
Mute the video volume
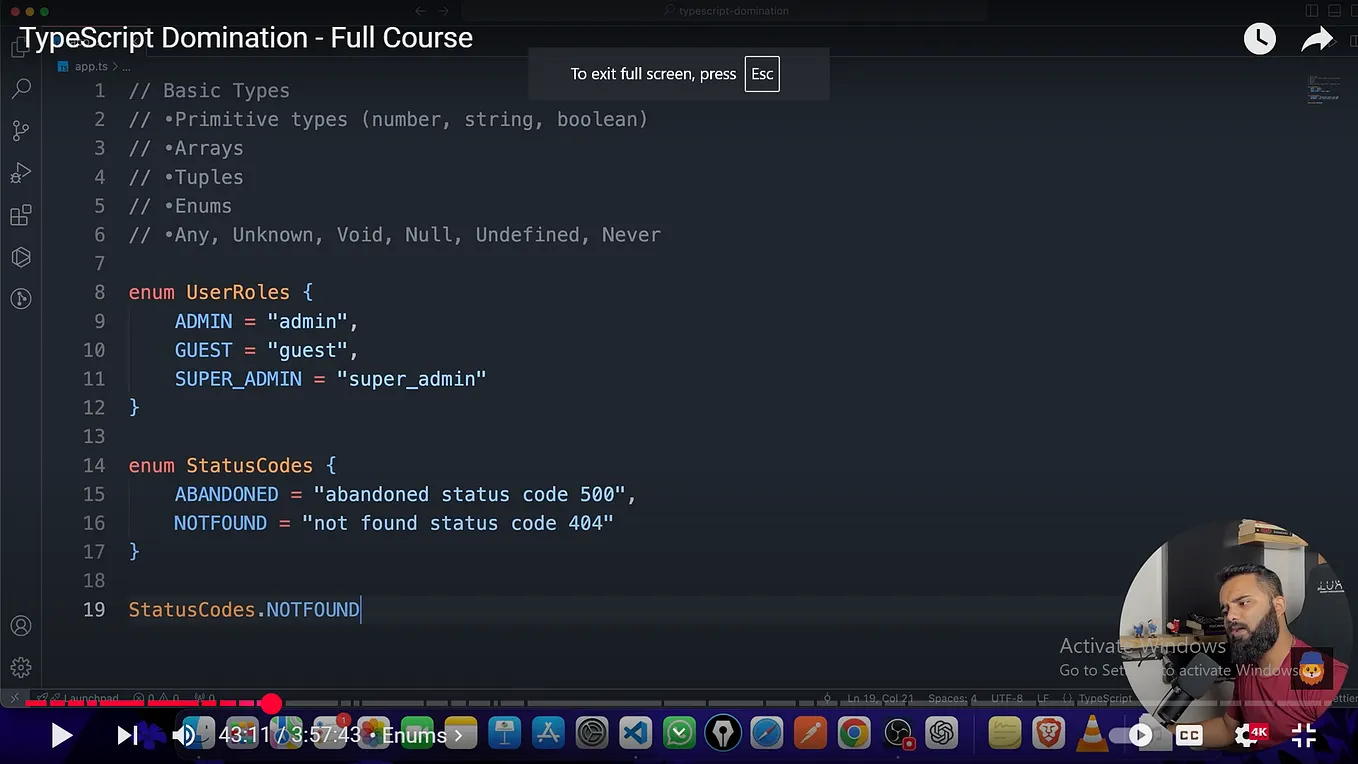(x=183, y=736)
